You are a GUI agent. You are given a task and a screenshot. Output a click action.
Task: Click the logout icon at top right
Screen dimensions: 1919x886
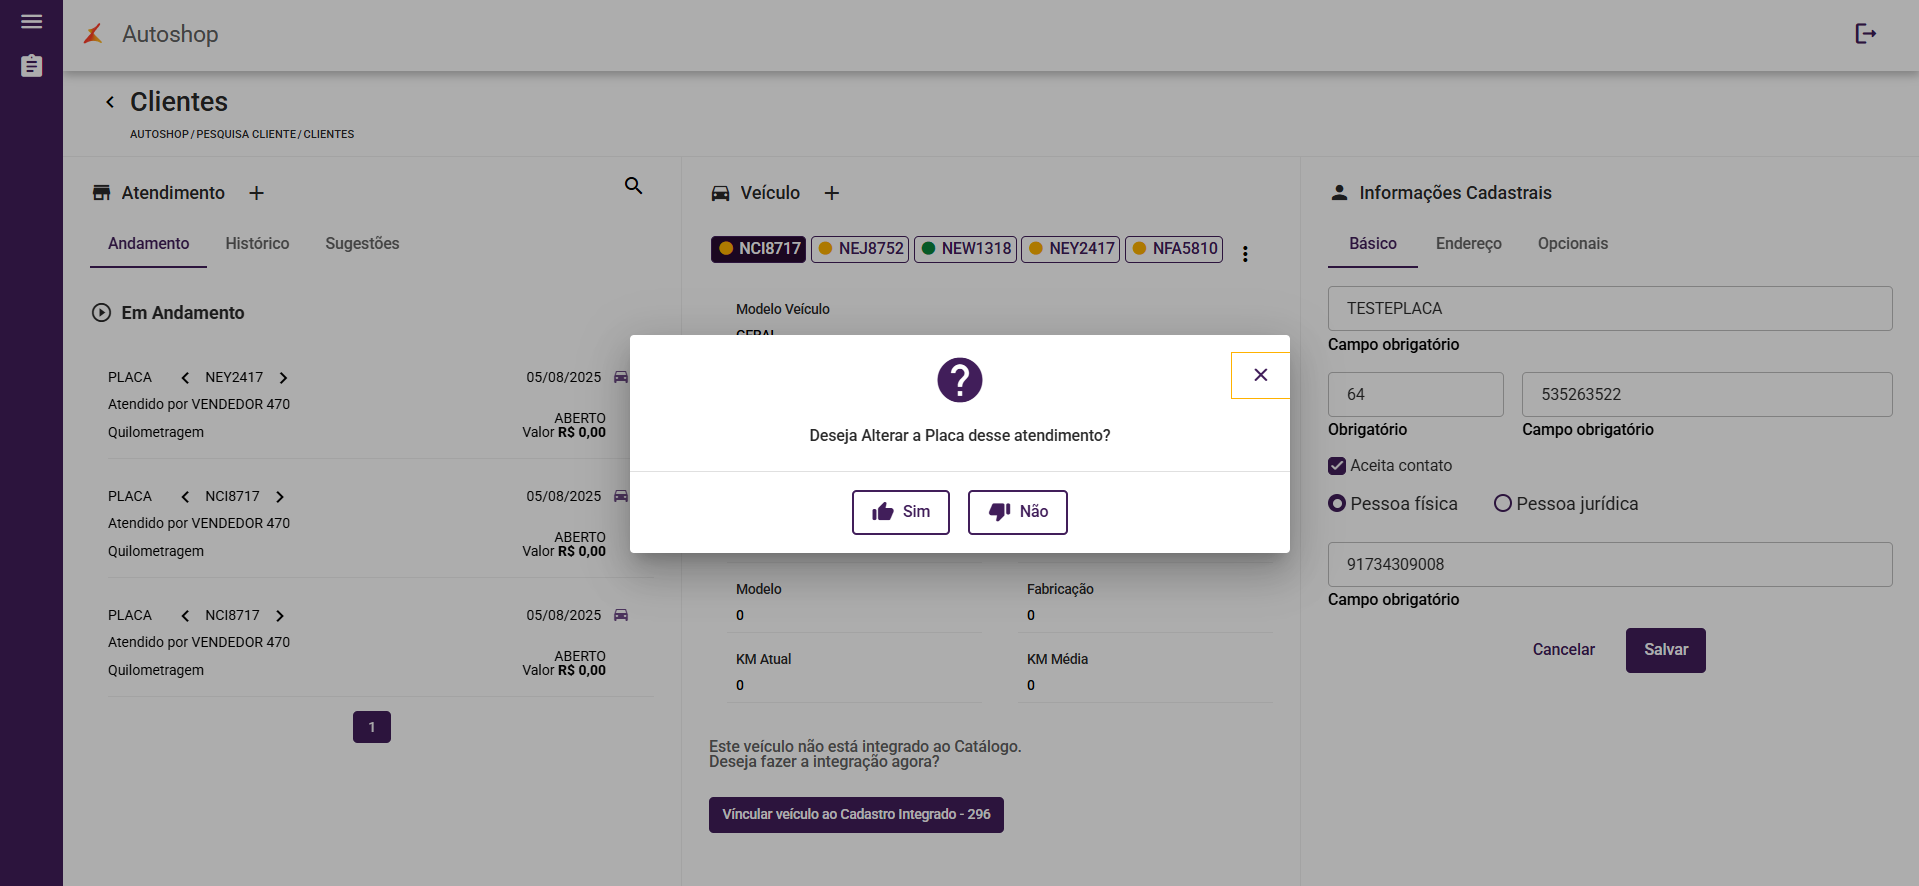point(1865,34)
